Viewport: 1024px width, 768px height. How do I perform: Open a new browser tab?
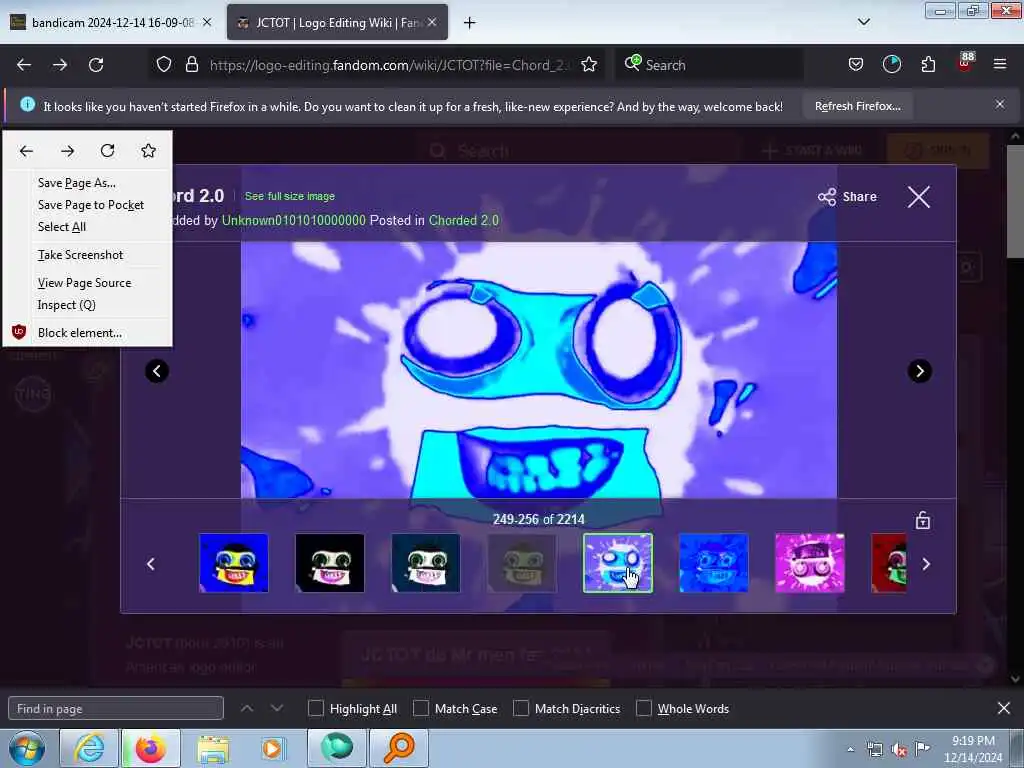pyautogui.click(x=469, y=23)
